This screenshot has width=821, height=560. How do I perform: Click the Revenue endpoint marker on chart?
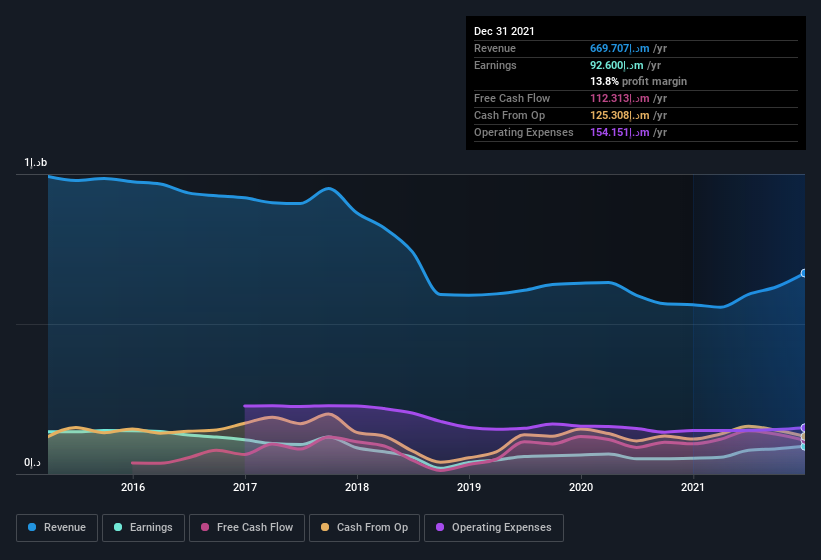click(x=804, y=273)
